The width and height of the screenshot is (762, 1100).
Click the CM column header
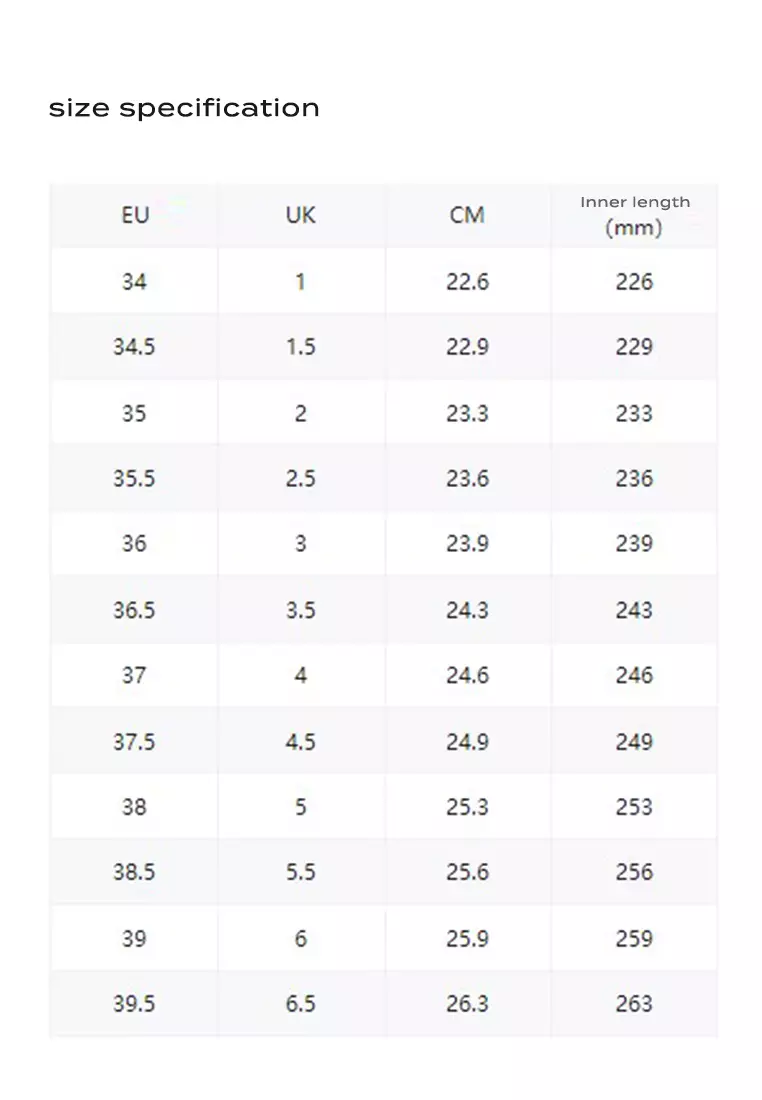click(467, 215)
